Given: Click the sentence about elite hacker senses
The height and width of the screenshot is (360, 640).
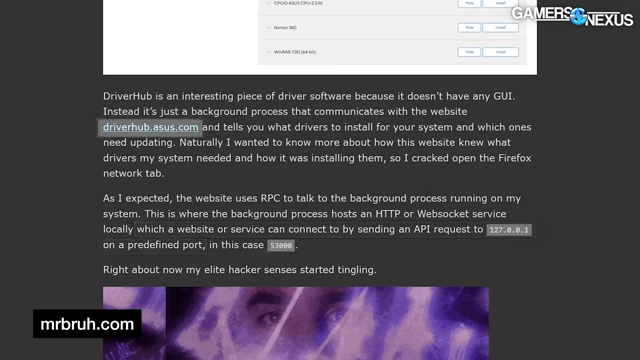Looking at the screenshot, I should (240, 270).
